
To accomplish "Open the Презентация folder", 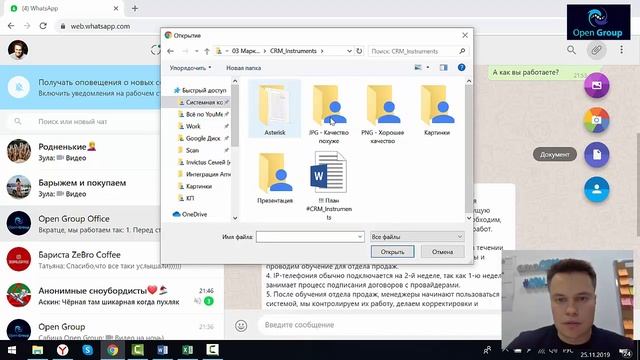I will click(x=275, y=178).
